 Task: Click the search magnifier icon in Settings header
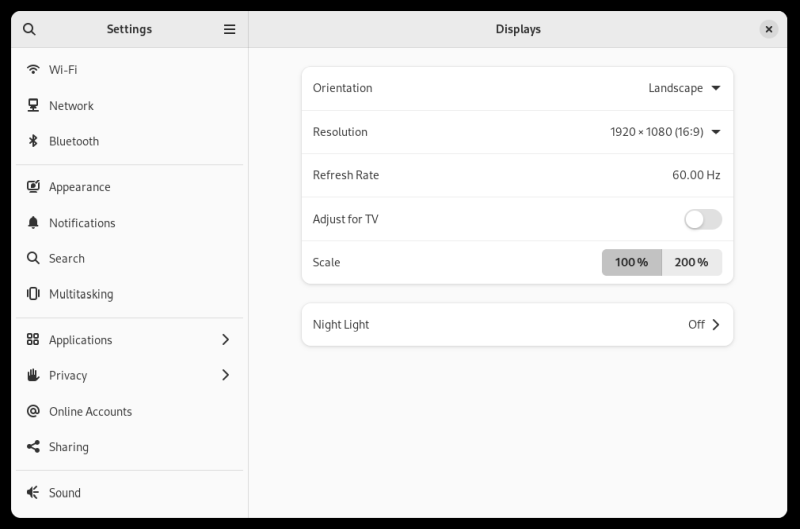coord(29,29)
